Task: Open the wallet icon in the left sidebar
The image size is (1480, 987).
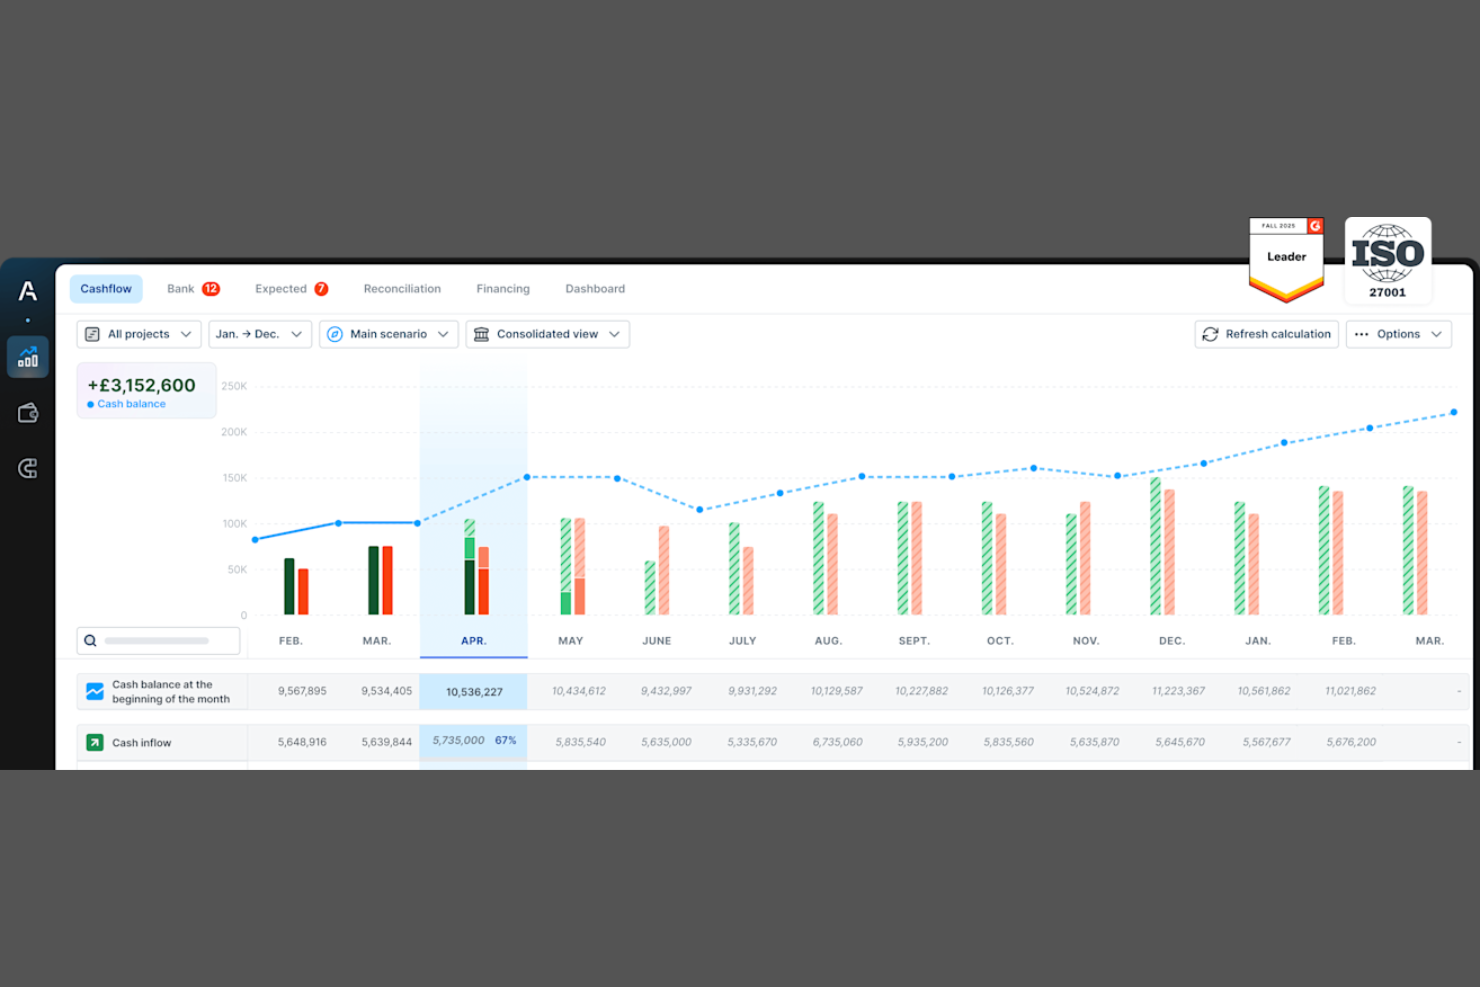Action: coord(27,412)
